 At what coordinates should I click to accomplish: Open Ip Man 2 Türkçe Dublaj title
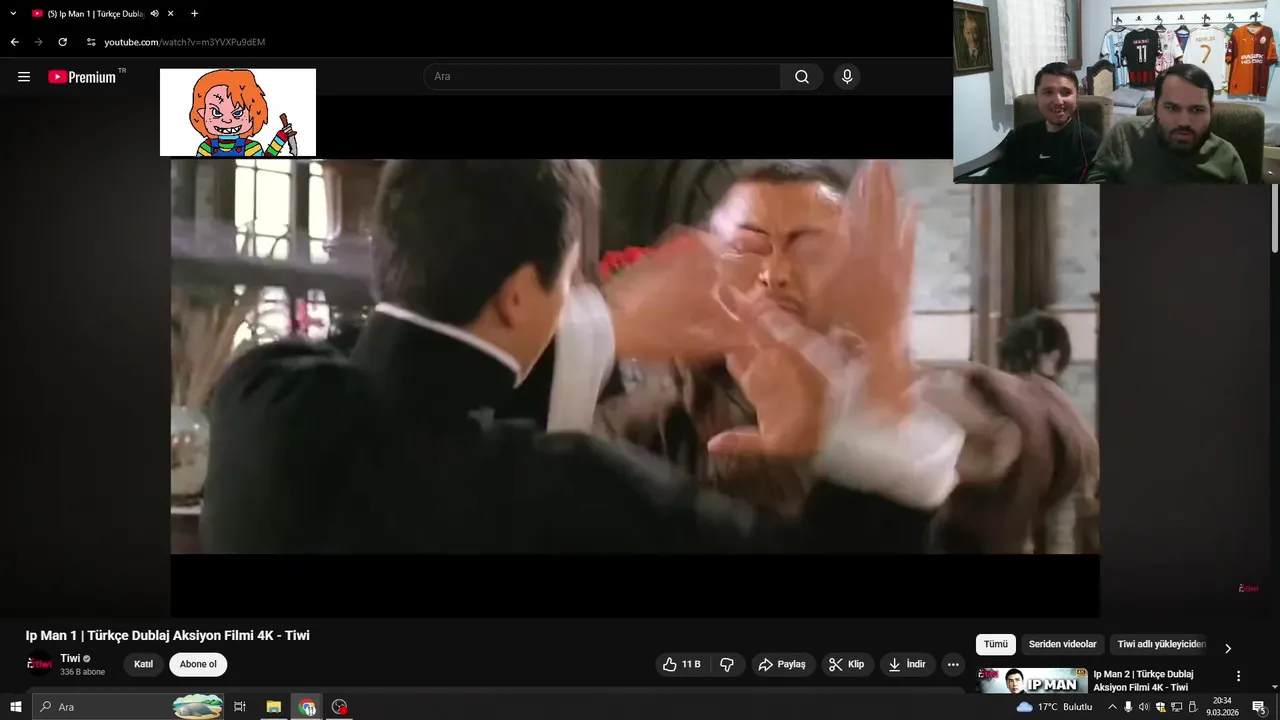point(1143,680)
